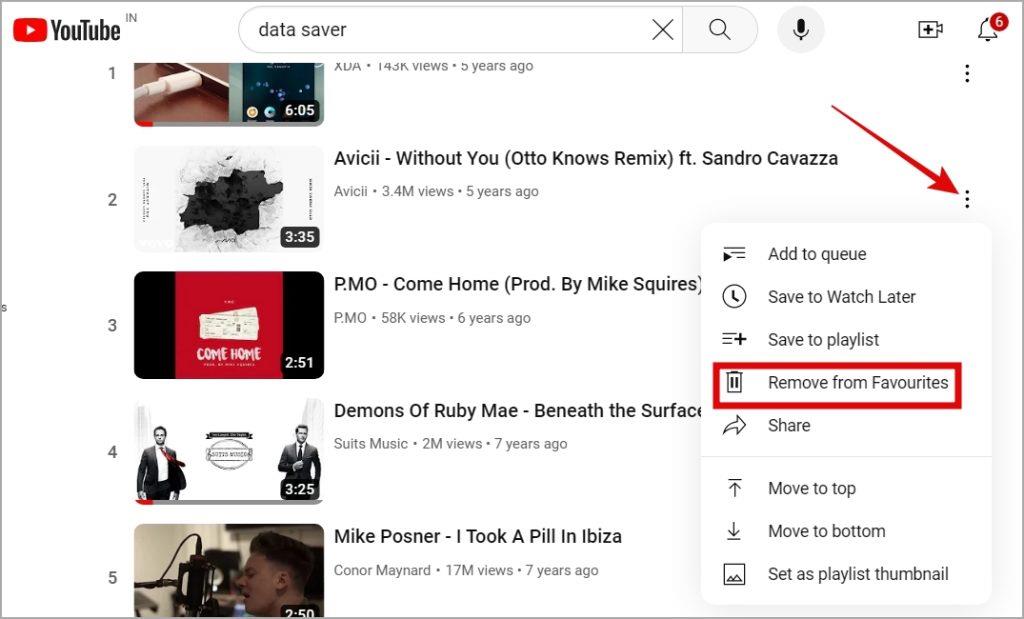The width and height of the screenshot is (1024, 619).
Task: Click the text 2M views
Action: [x=452, y=443]
